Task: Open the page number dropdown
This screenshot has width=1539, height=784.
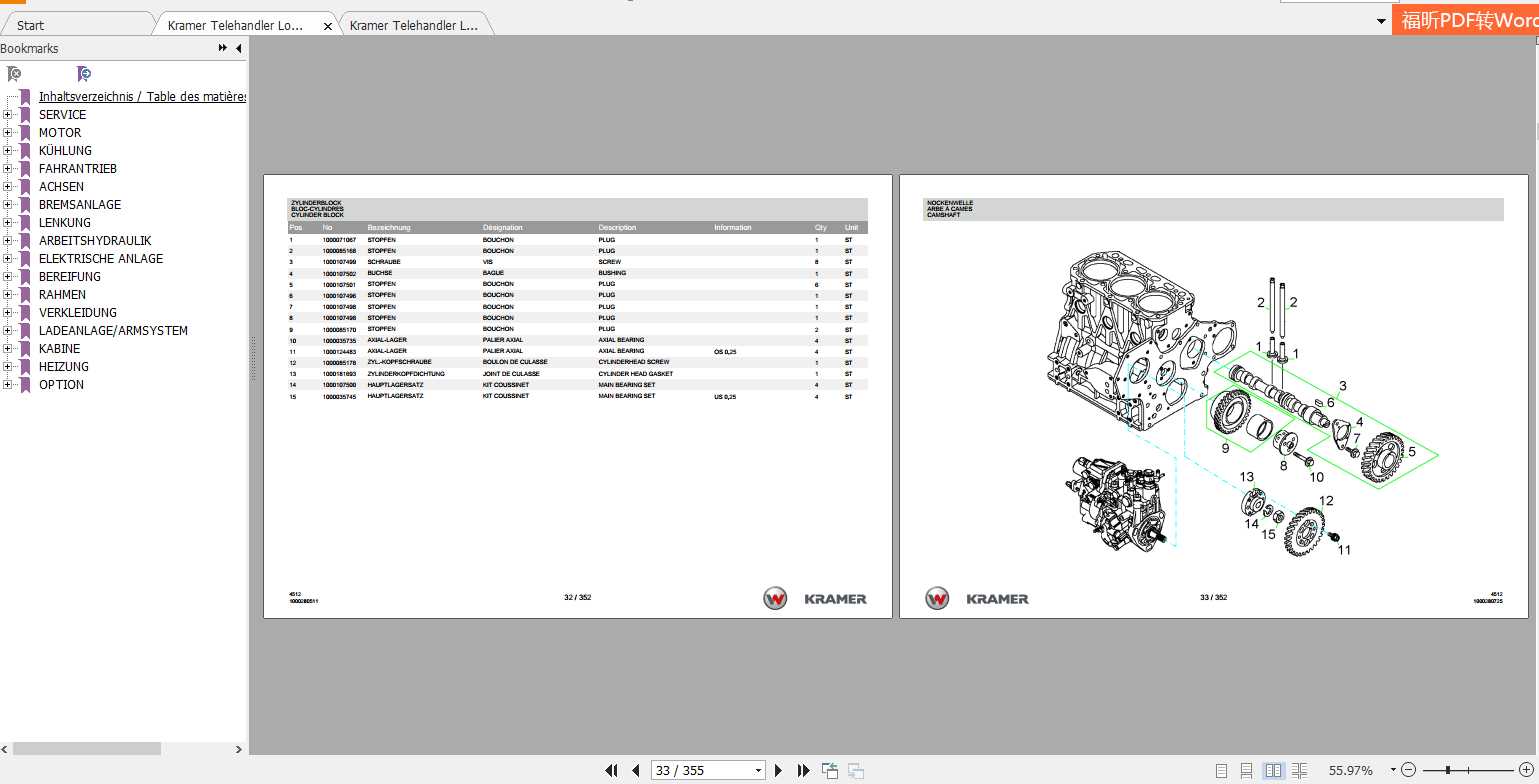Action: 758,770
